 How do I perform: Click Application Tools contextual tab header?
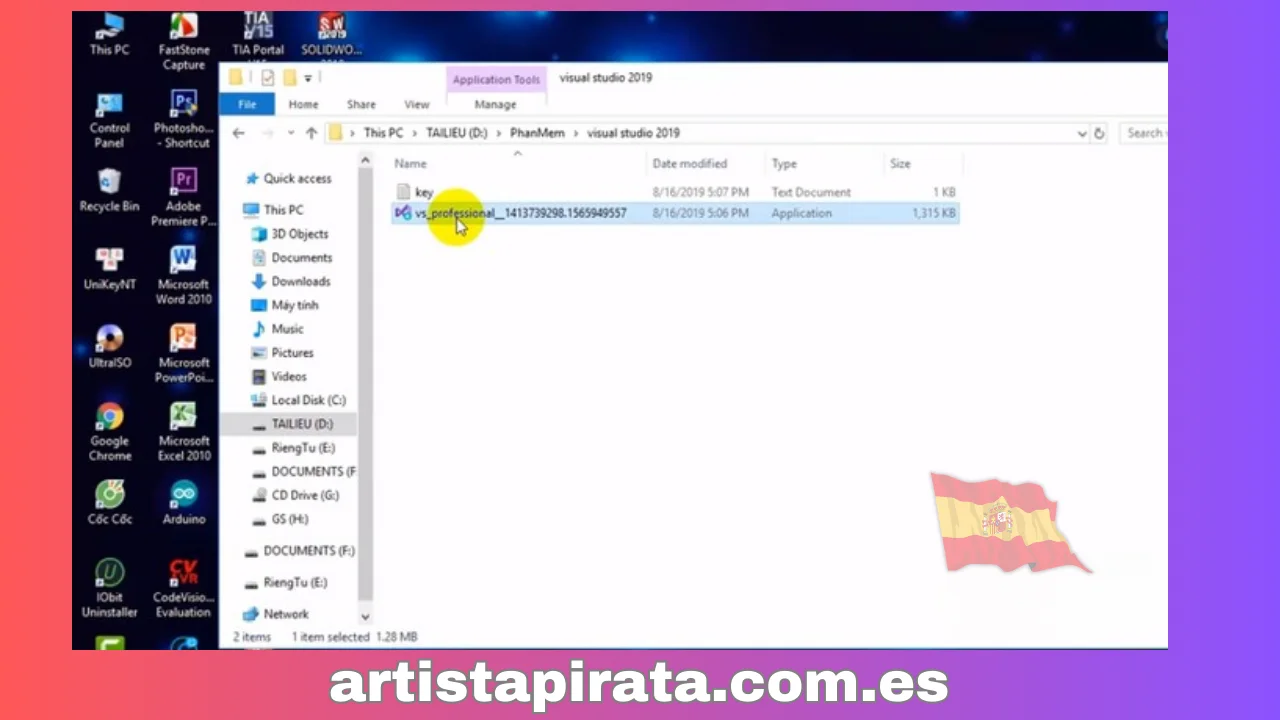pyautogui.click(x=496, y=80)
